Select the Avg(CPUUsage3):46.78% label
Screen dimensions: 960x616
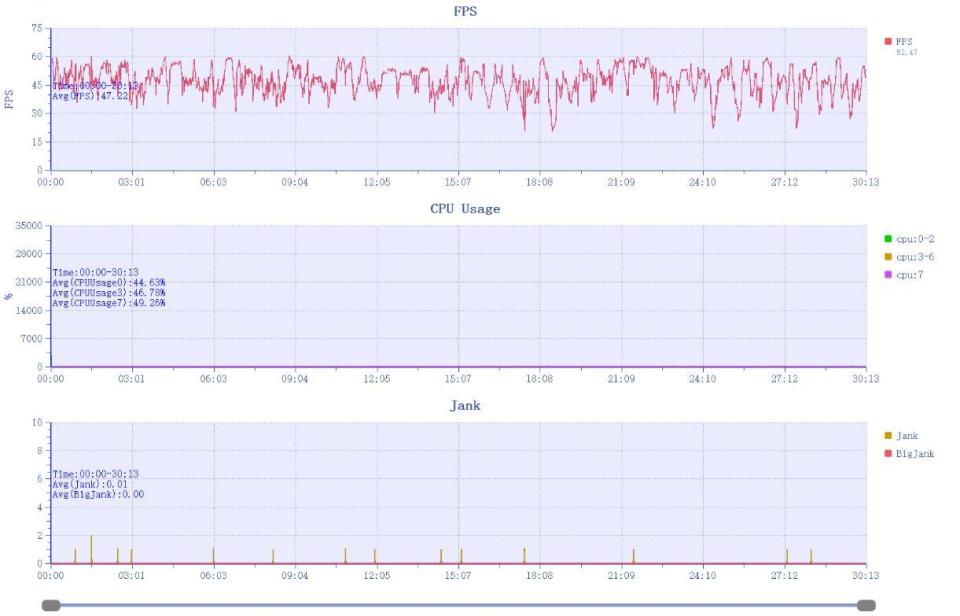109,293
